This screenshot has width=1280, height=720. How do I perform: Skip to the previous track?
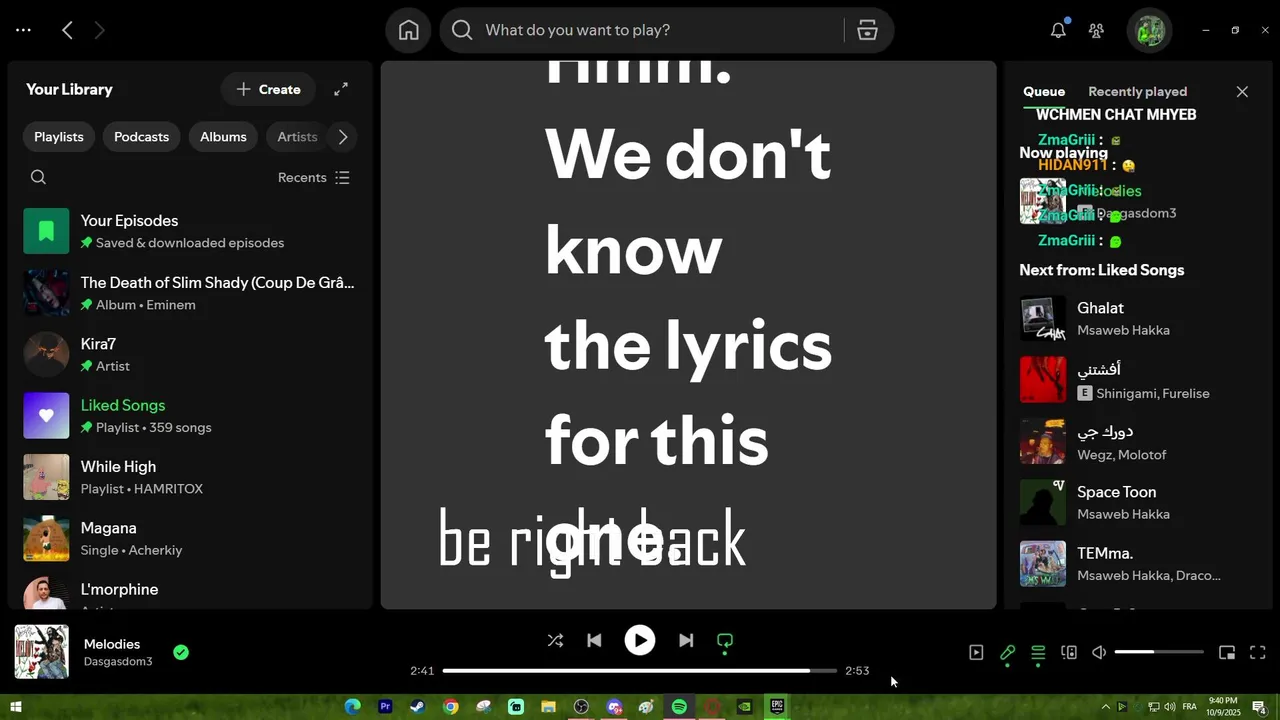pyautogui.click(x=594, y=640)
